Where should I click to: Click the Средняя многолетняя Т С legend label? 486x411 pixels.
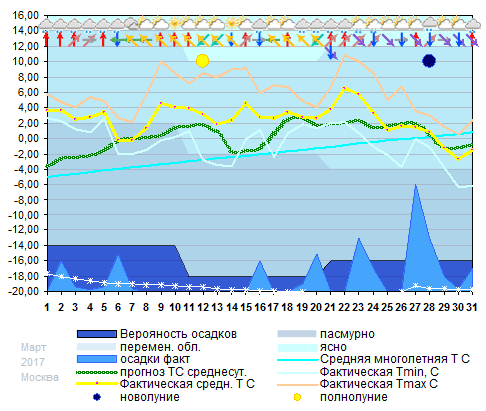pos(395,359)
